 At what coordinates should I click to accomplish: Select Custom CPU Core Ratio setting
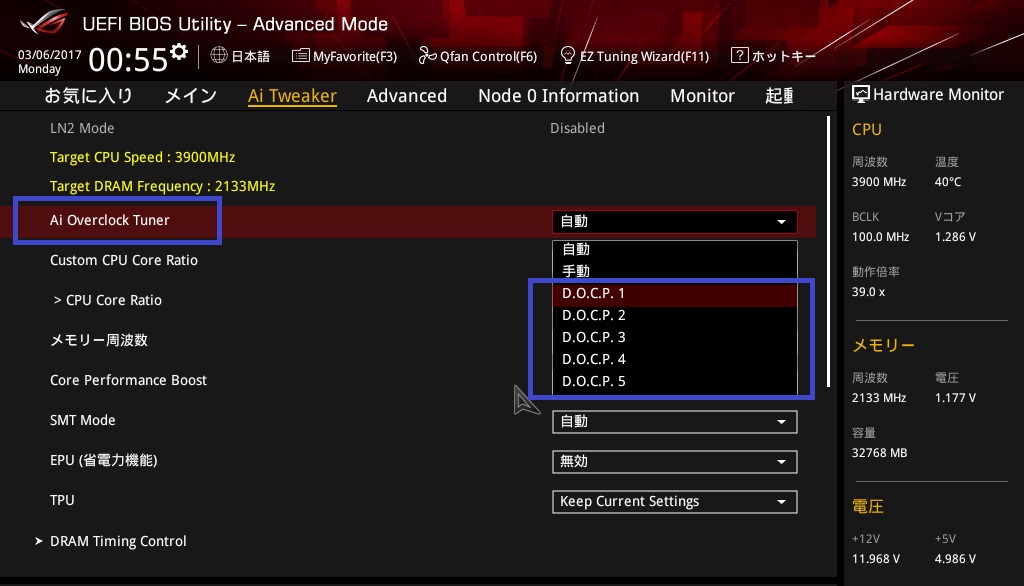coord(124,260)
